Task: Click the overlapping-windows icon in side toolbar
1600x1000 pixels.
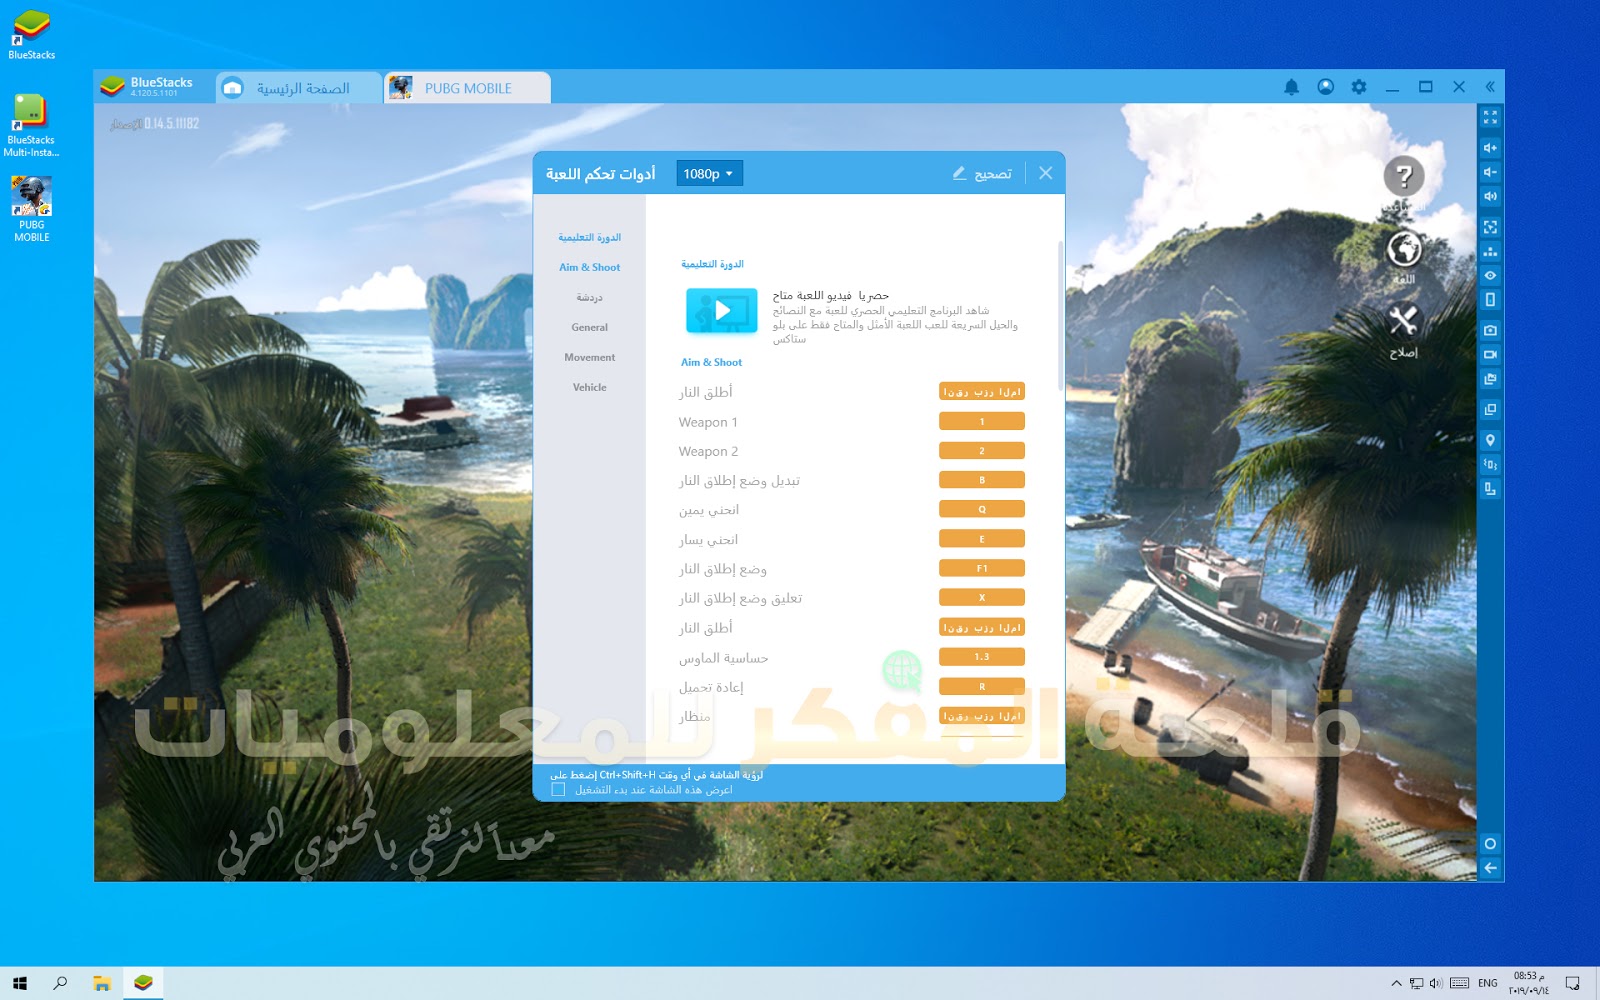Action: click(x=1490, y=409)
